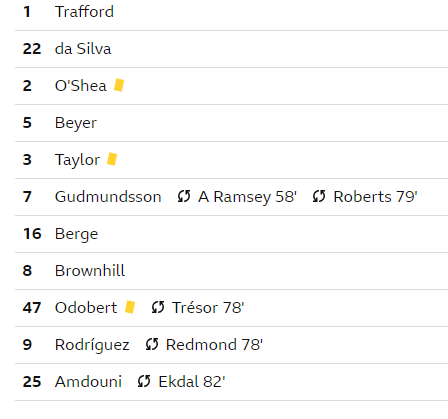The width and height of the screenshot is (448, 419).
Task: Select player name Trafford
Action: pyautogui.click(x=84, y=12)
